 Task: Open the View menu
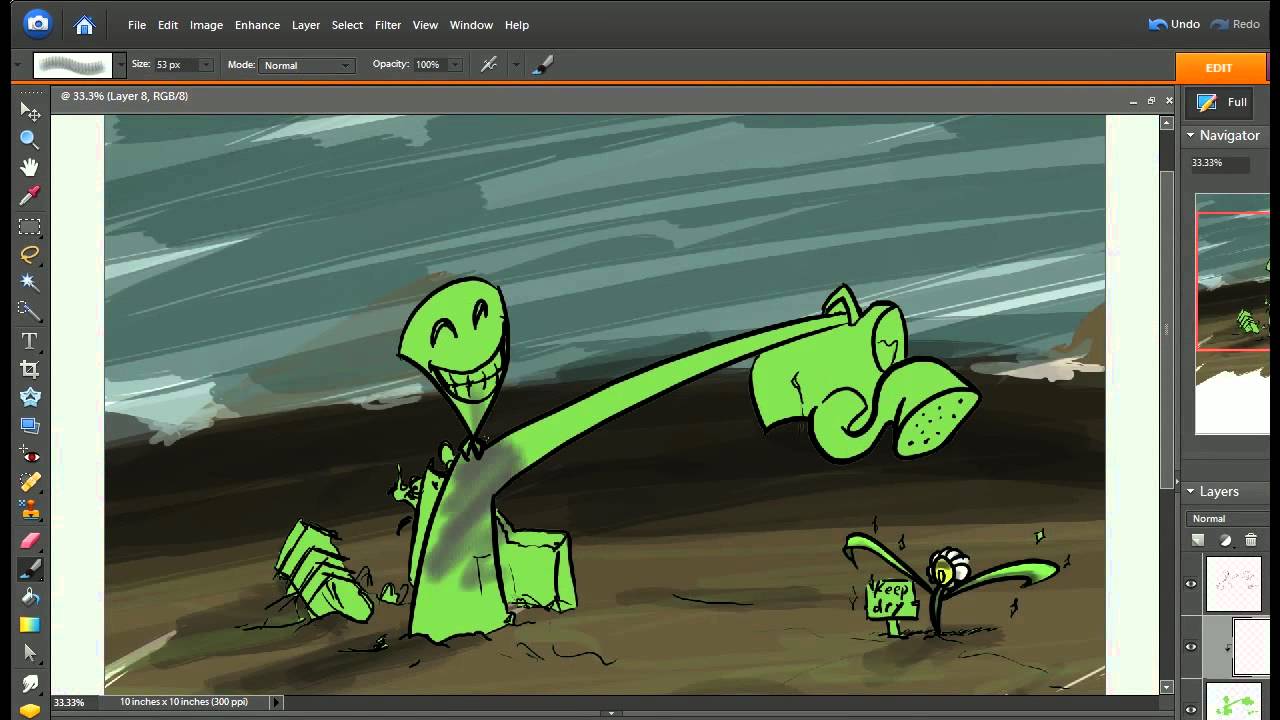click(x=425, y=25)
